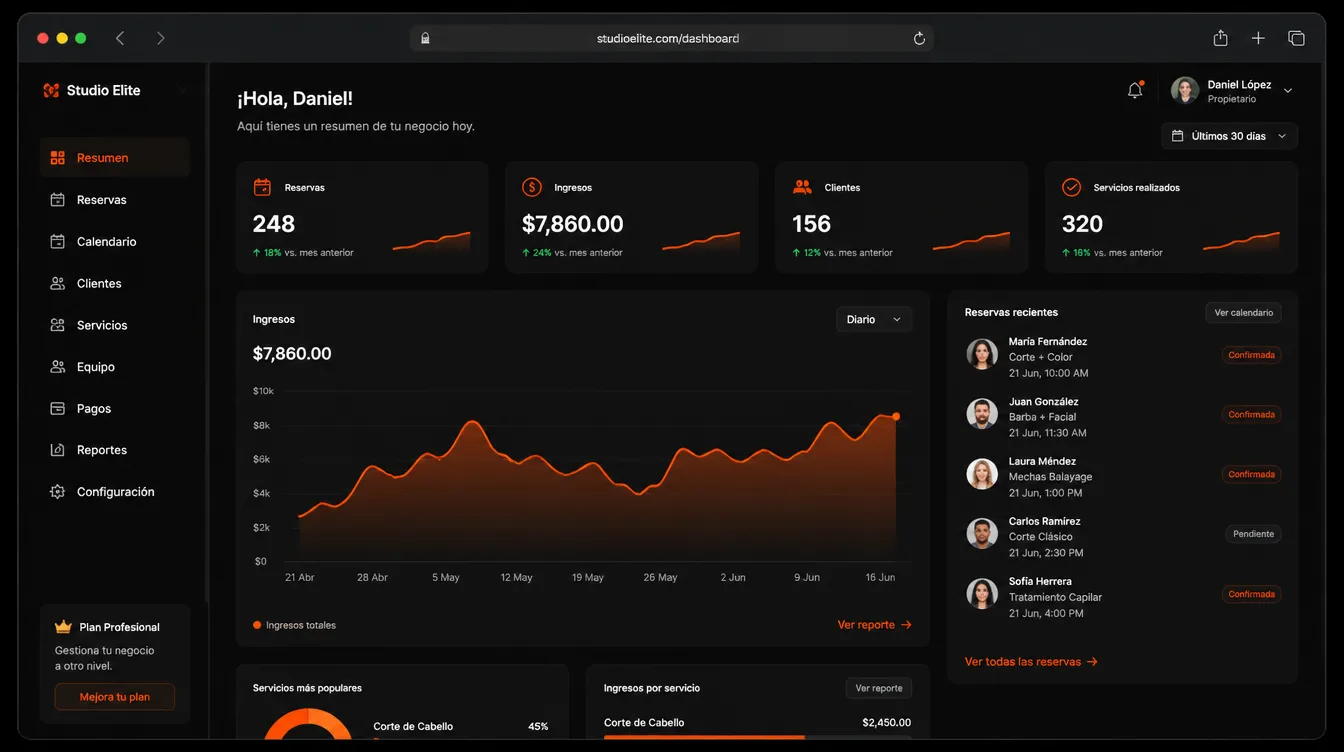Click the Safari forward arrow
Image resolution: width=1344 pixels, height=752 pixels.
pos(160,38)
